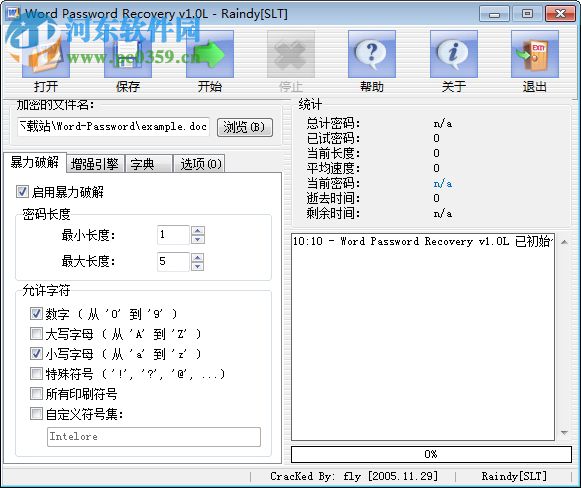This screenshot has height=488, width=581.
Task: Switch to 选项(O) tab
Action: coord(199,164)
